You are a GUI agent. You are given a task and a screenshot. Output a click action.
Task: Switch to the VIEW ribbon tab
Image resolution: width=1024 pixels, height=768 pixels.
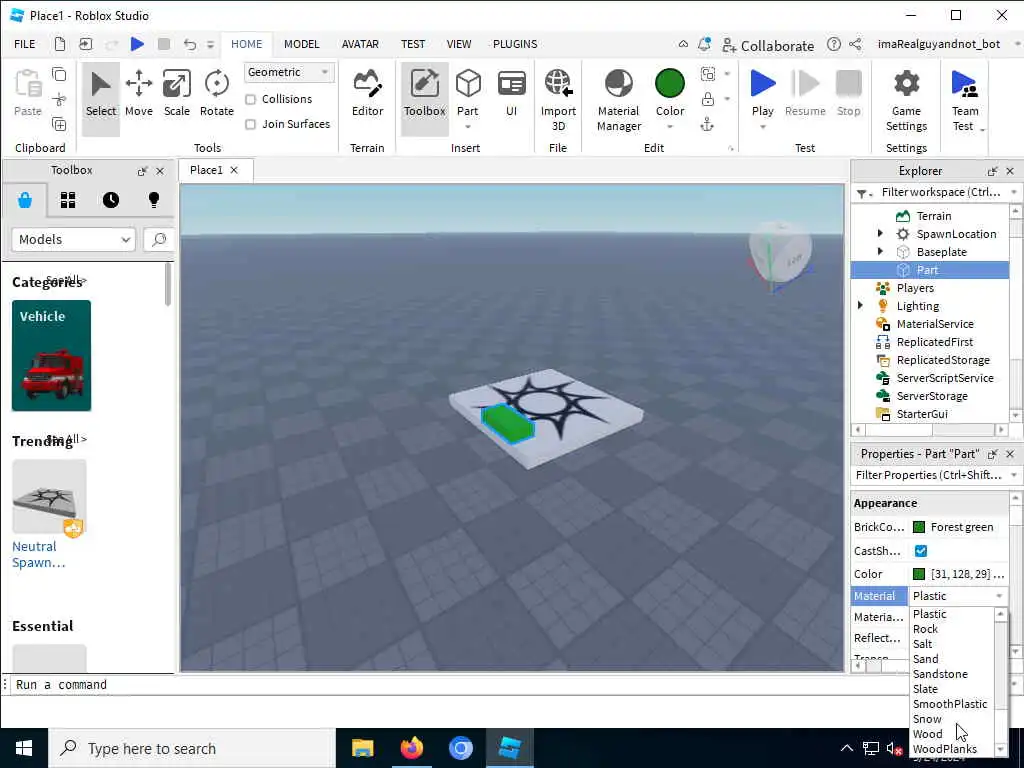(458, 44)
